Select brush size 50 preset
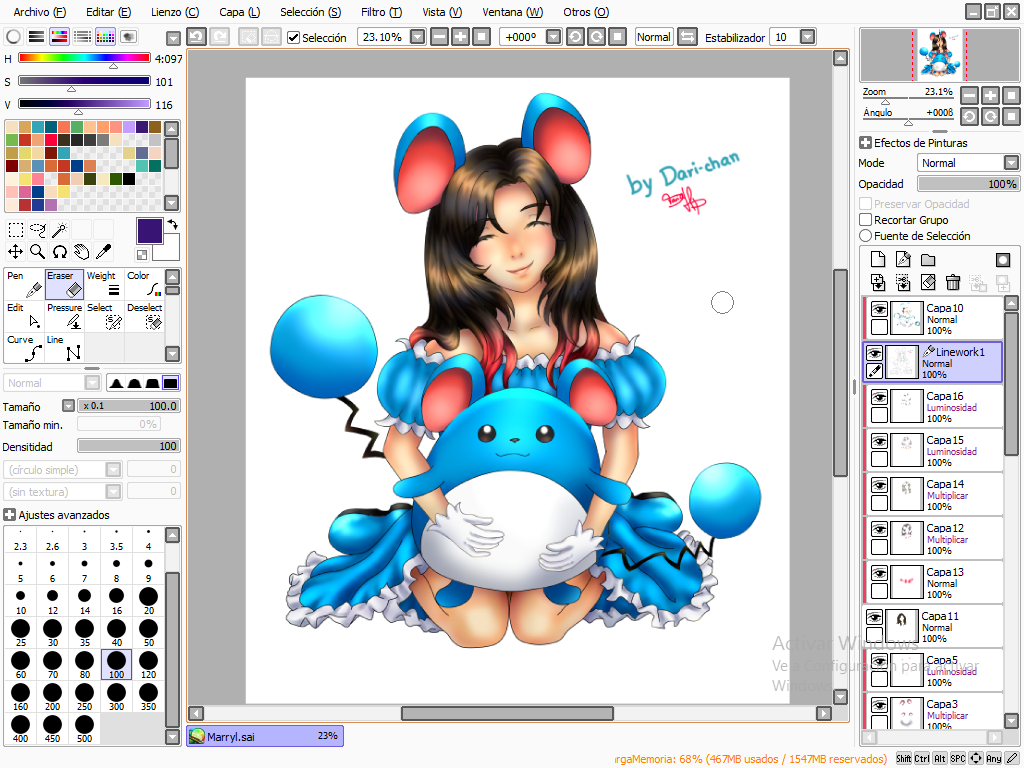The height and width of the screenshot is (768, 1024). coord(148,633)
